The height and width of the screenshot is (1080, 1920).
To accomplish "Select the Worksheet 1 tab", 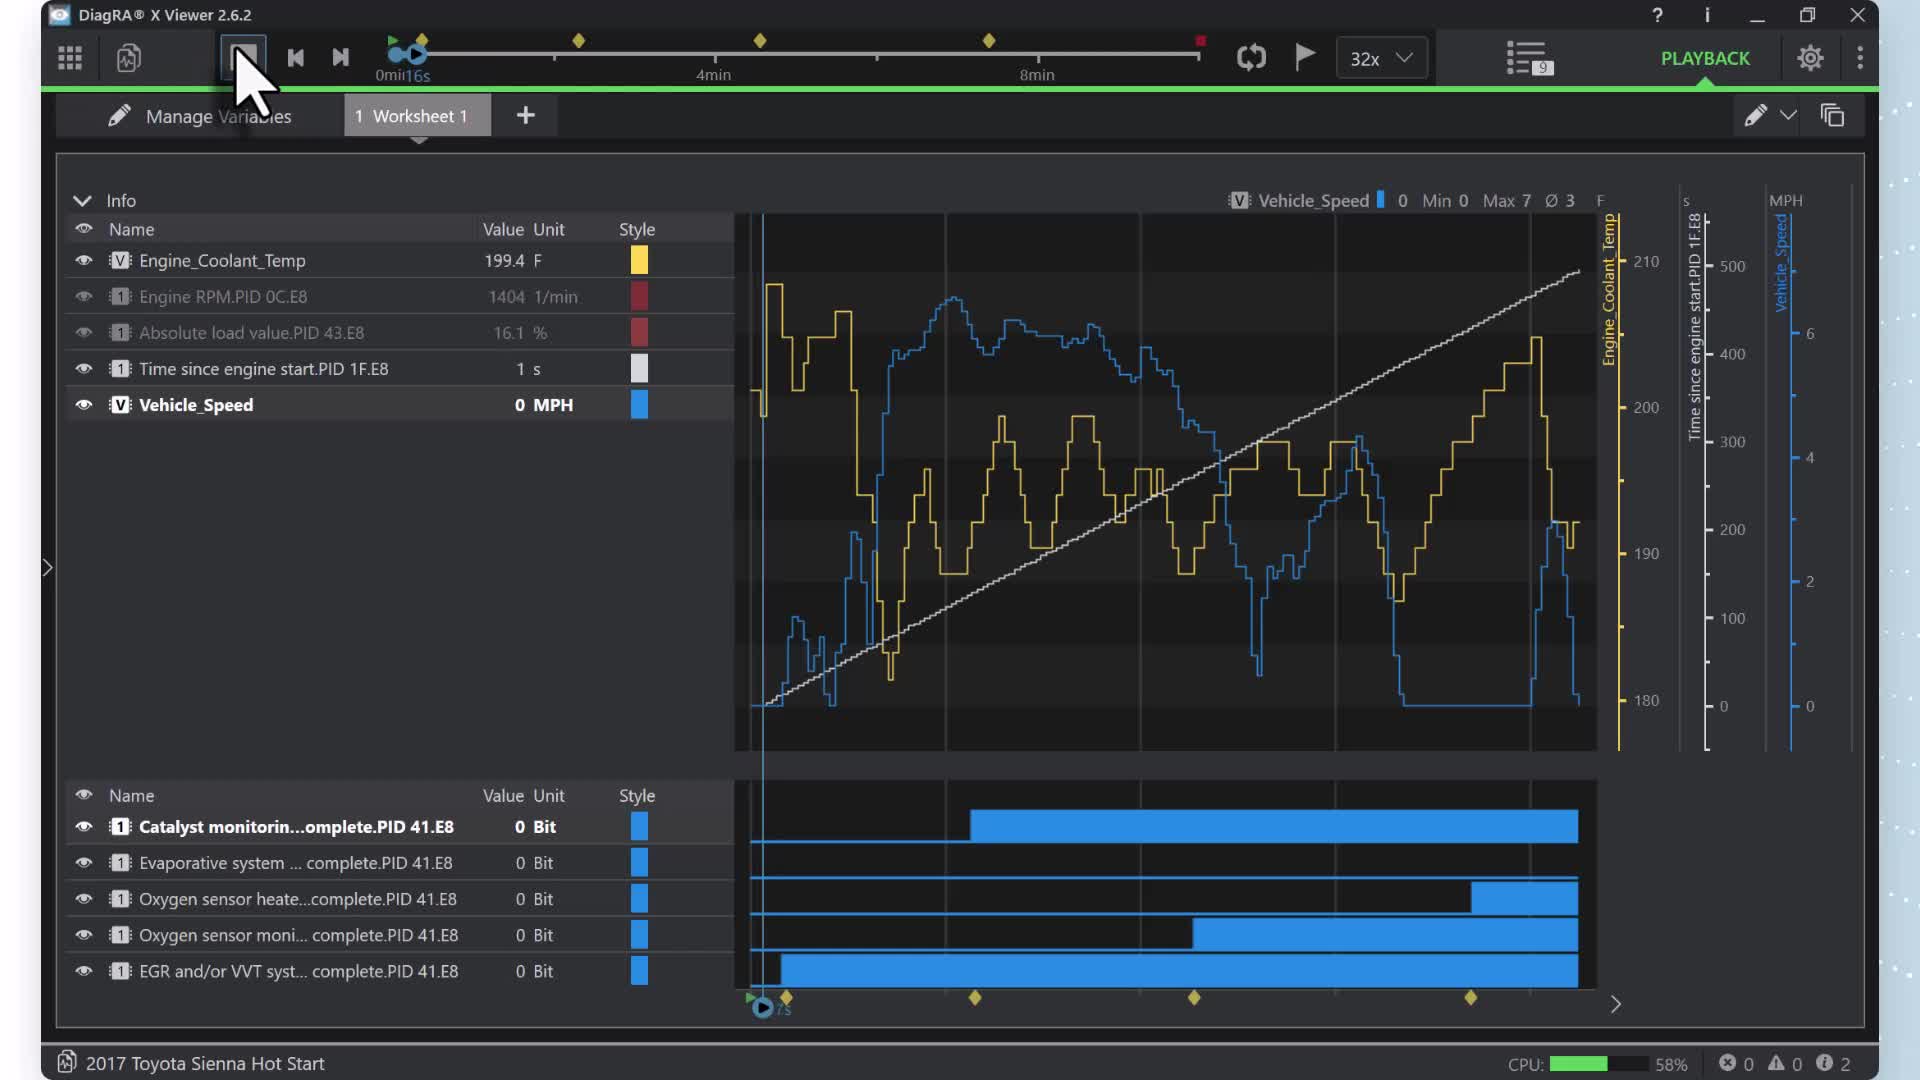I will [x=417, y=116].
